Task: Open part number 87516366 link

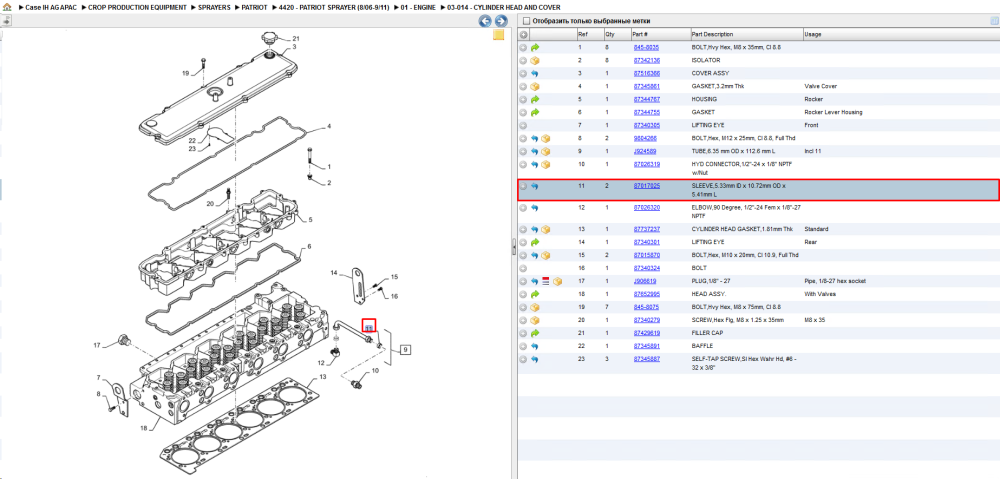Action: coord(647,73)
